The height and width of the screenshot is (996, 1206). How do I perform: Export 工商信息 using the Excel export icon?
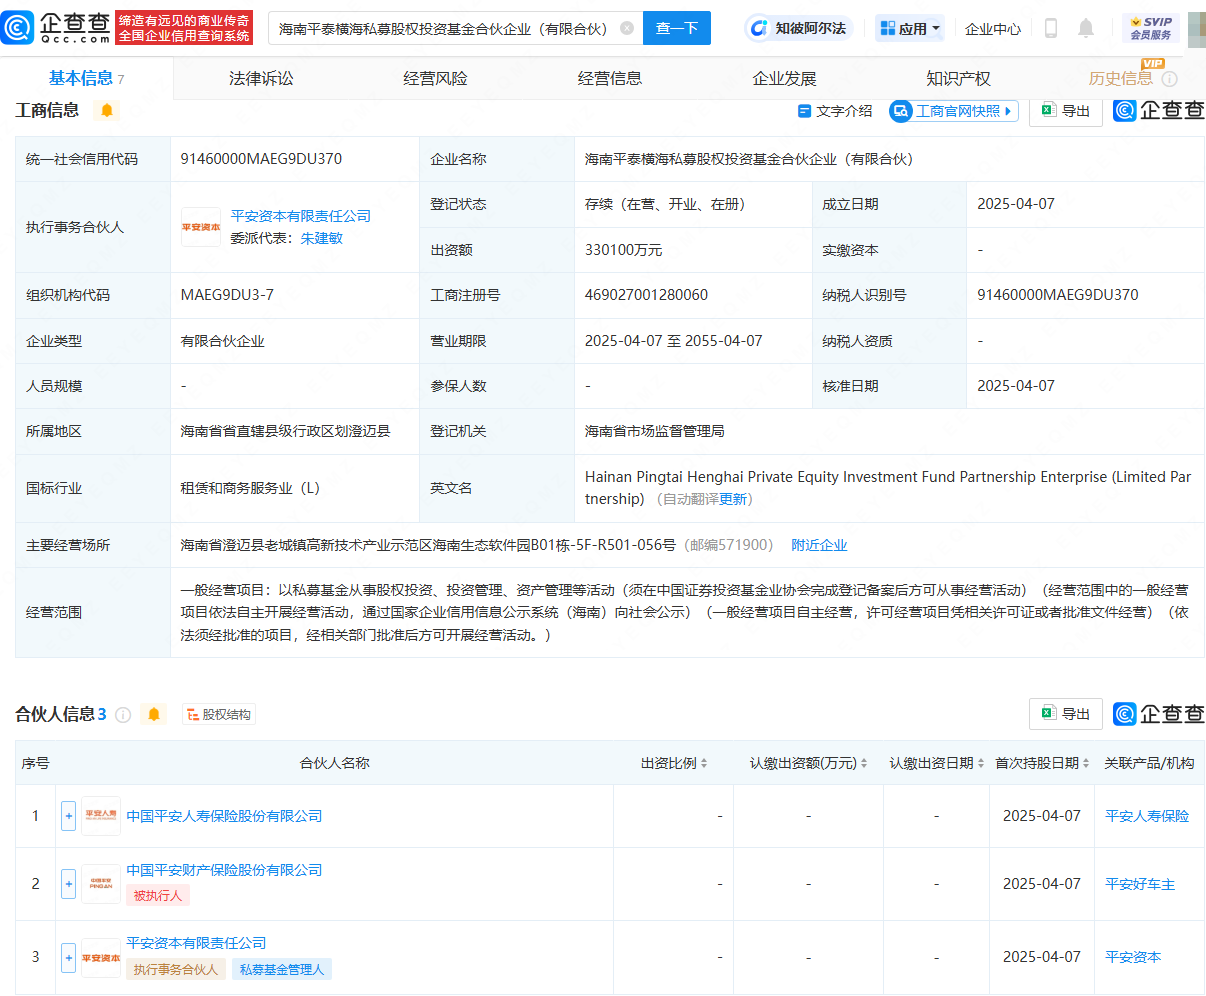(1065, 110)
